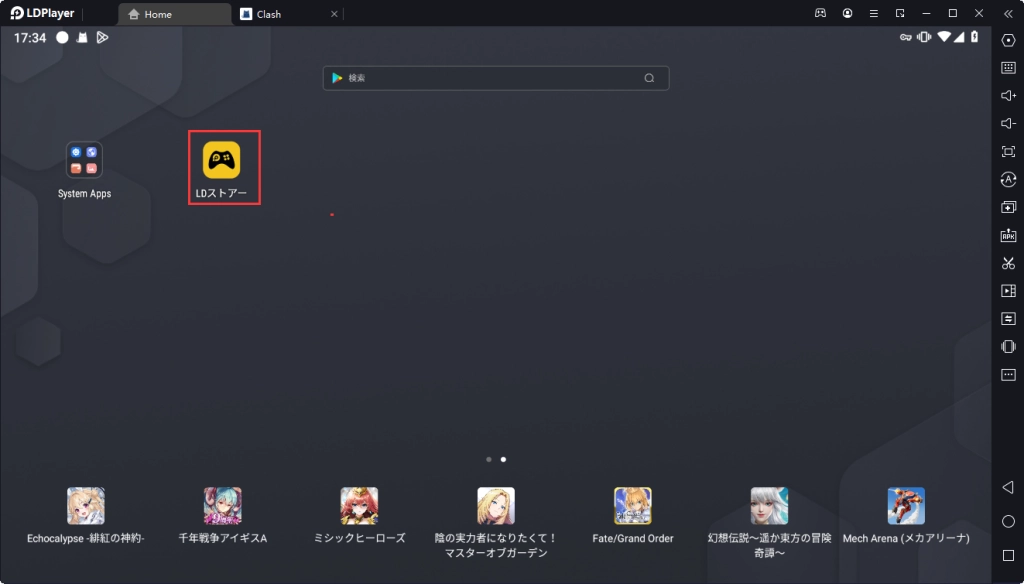Switch to the Home tab
This screenshot has width=1024, height=584.
click(x=174, y=14)
